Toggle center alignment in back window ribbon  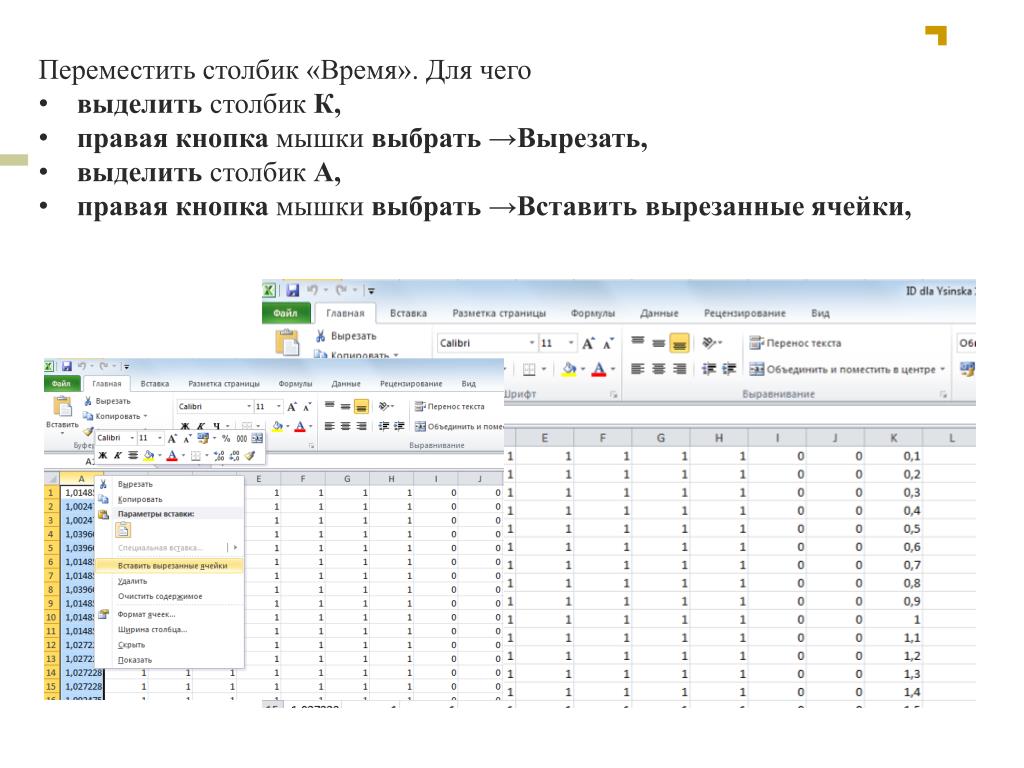tap(659, 369)
